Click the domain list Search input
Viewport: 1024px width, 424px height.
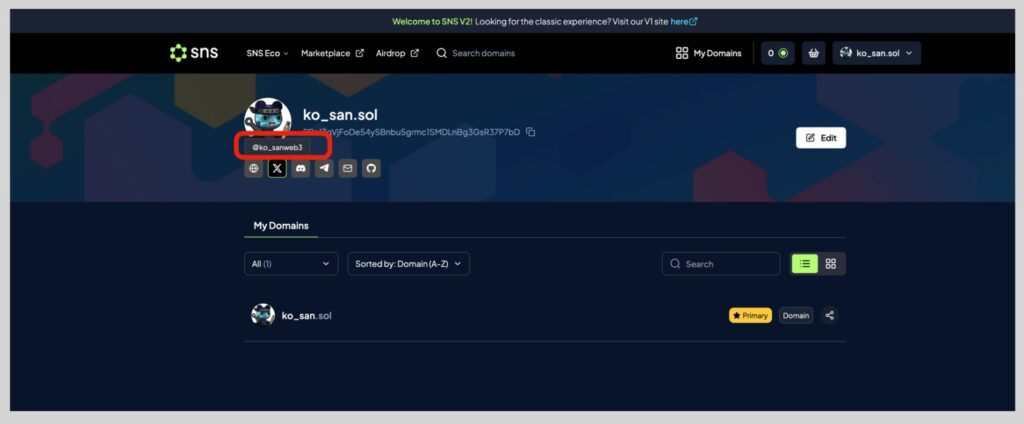721,264
